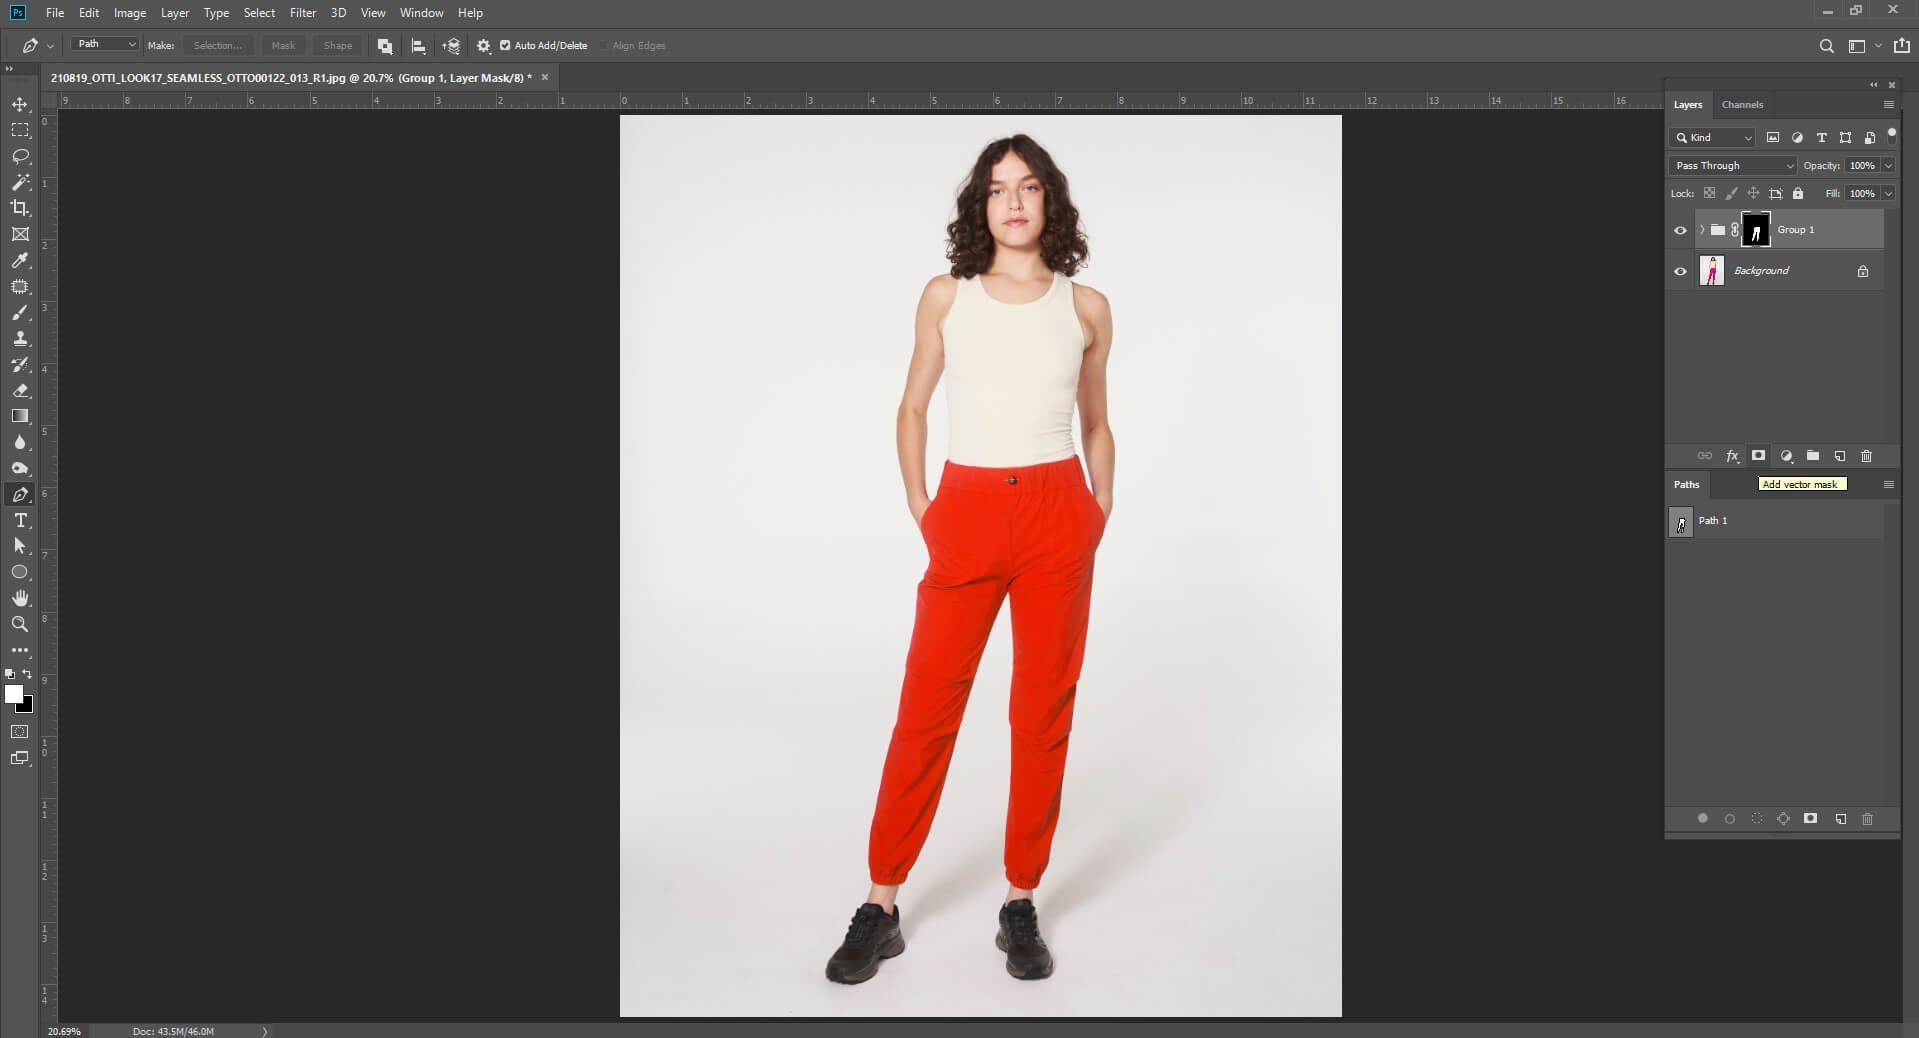Delete layer with the trash icon
The height and width of the screenshot is (1038, 1919).
[x=1866, y=457]
